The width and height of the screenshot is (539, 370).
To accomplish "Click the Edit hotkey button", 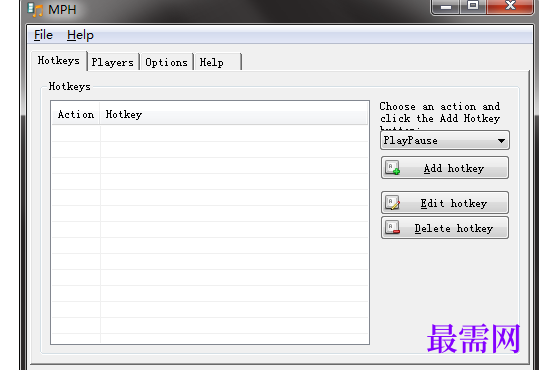I will click(x=445, y=203).
